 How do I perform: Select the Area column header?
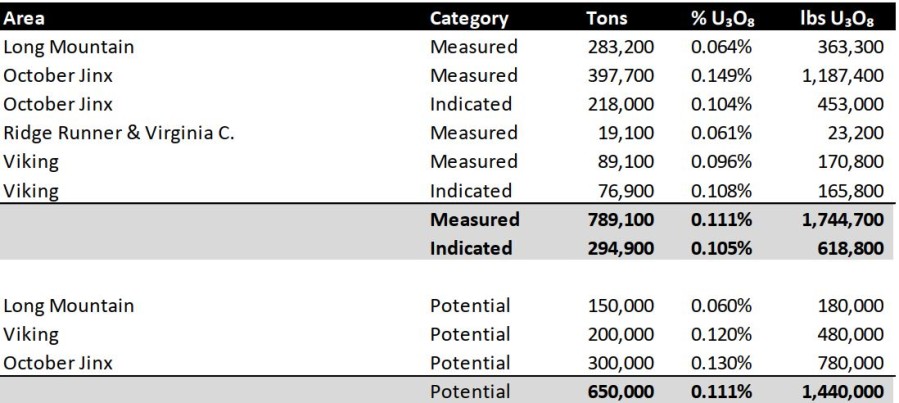pyautogui.click(x=24, y=18)
